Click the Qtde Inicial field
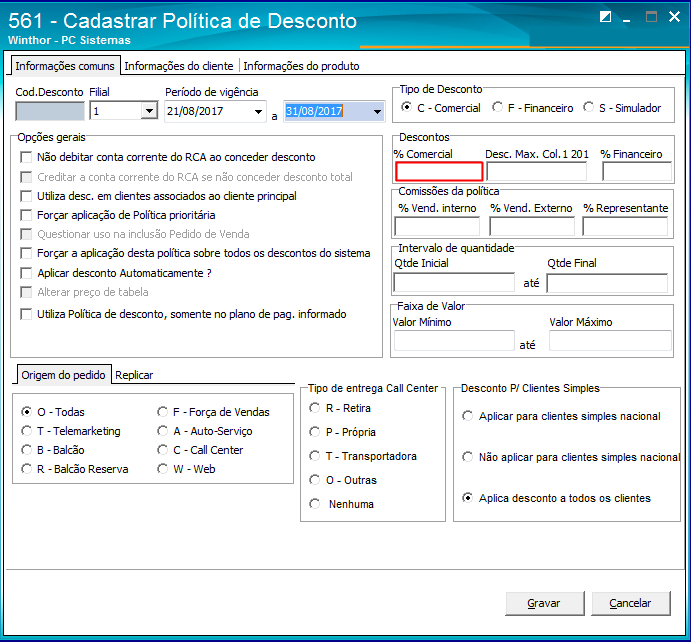The height and width of the screenshot is (642, 691). pos(454,282)
